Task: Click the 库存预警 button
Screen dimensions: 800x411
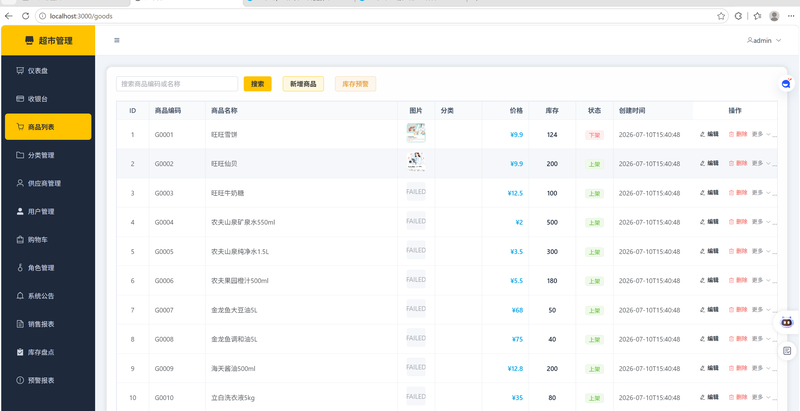Action: (355, 84)
